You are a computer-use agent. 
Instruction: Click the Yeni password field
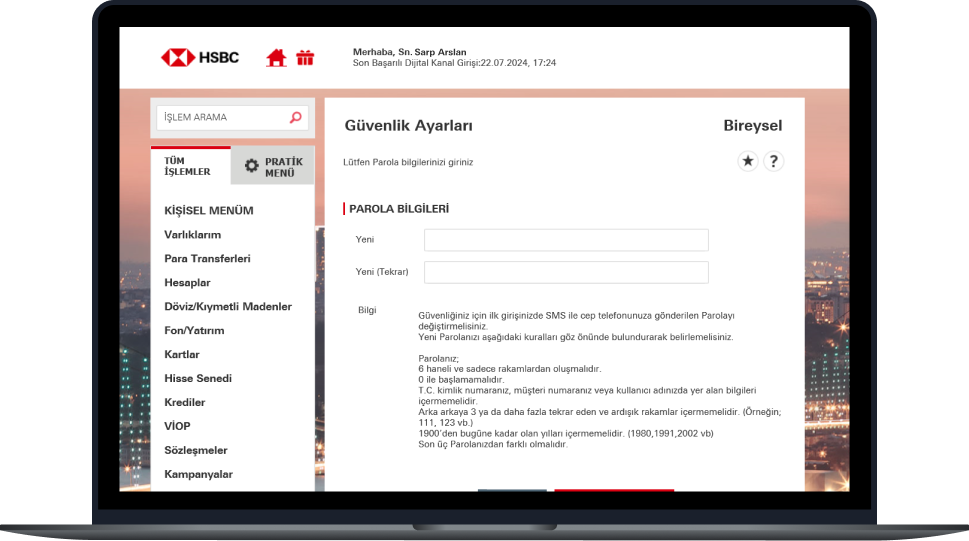click(566, 240)
